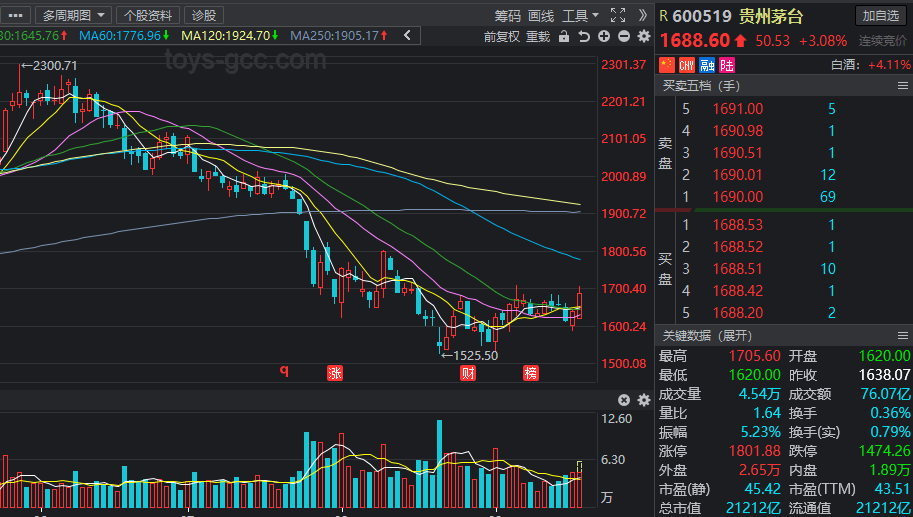The height and width of the screenshot is (517, 913).
Task: Toggle fullscreen chart mode
Action: (618, 15)
